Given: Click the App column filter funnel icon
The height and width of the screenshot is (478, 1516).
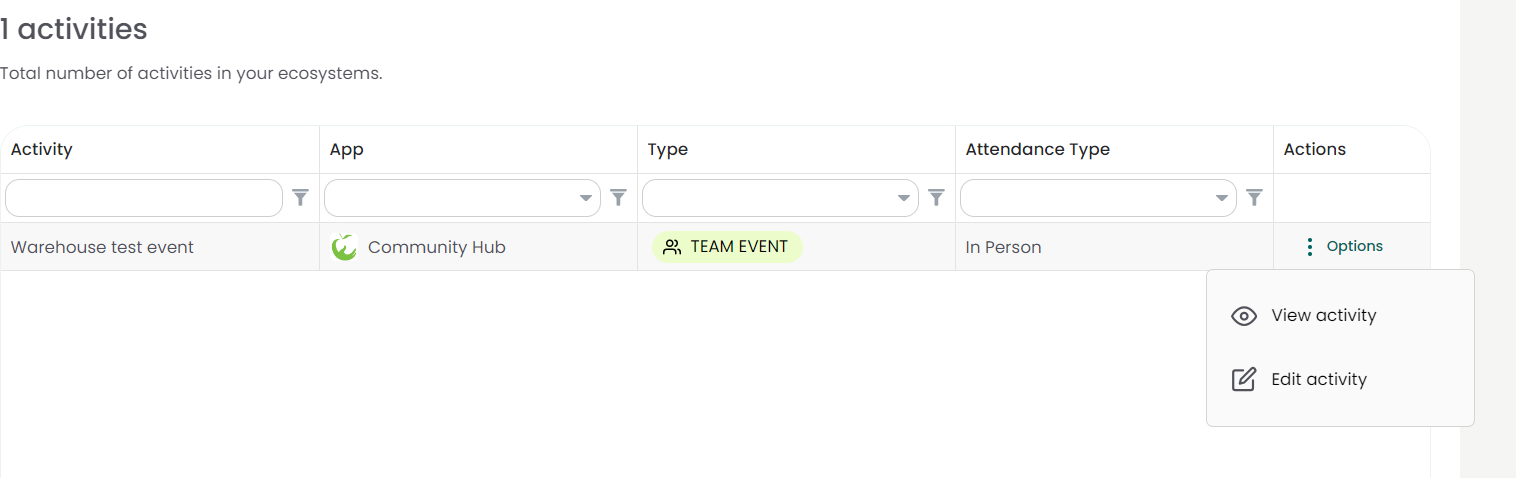Looking at the screenshot, I should tap(618, 198).
